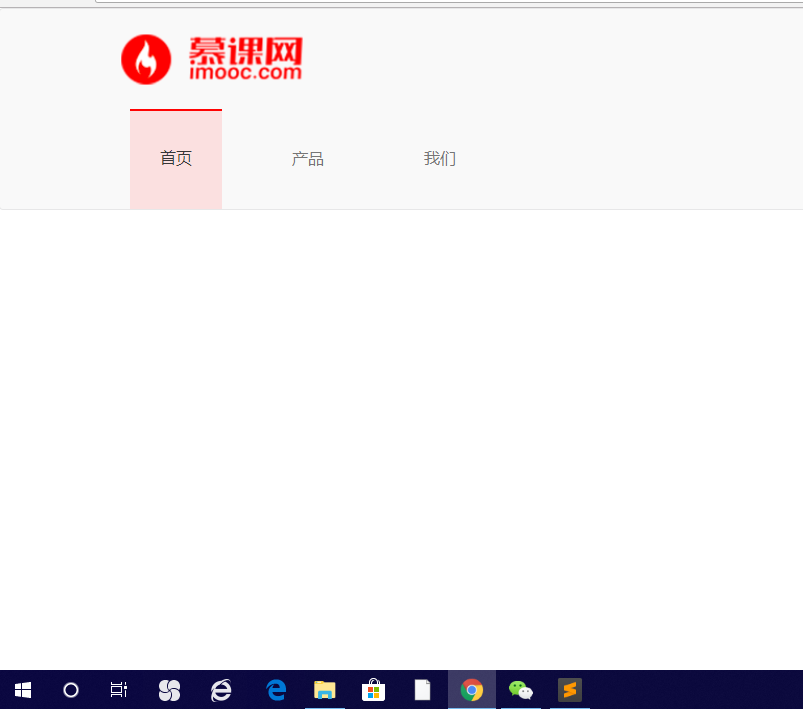Open the 我们 navigation item

coord(440,158)
